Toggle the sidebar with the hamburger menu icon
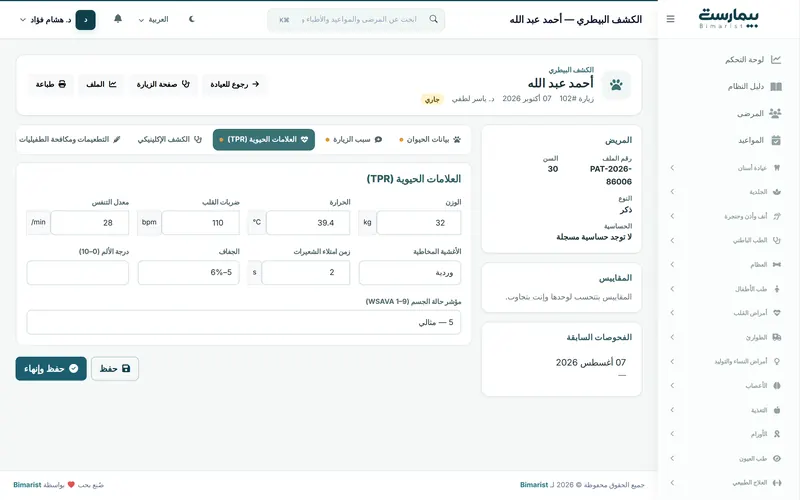This screenshot has width=800, height=500. click(x=670, y=19)
